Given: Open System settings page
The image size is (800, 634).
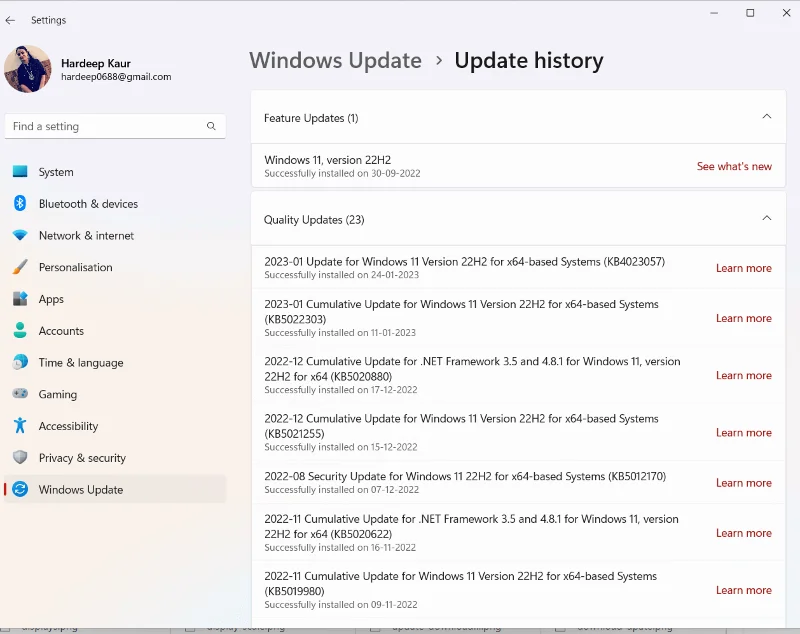Looking at the screenshot, I should [115, 172].
